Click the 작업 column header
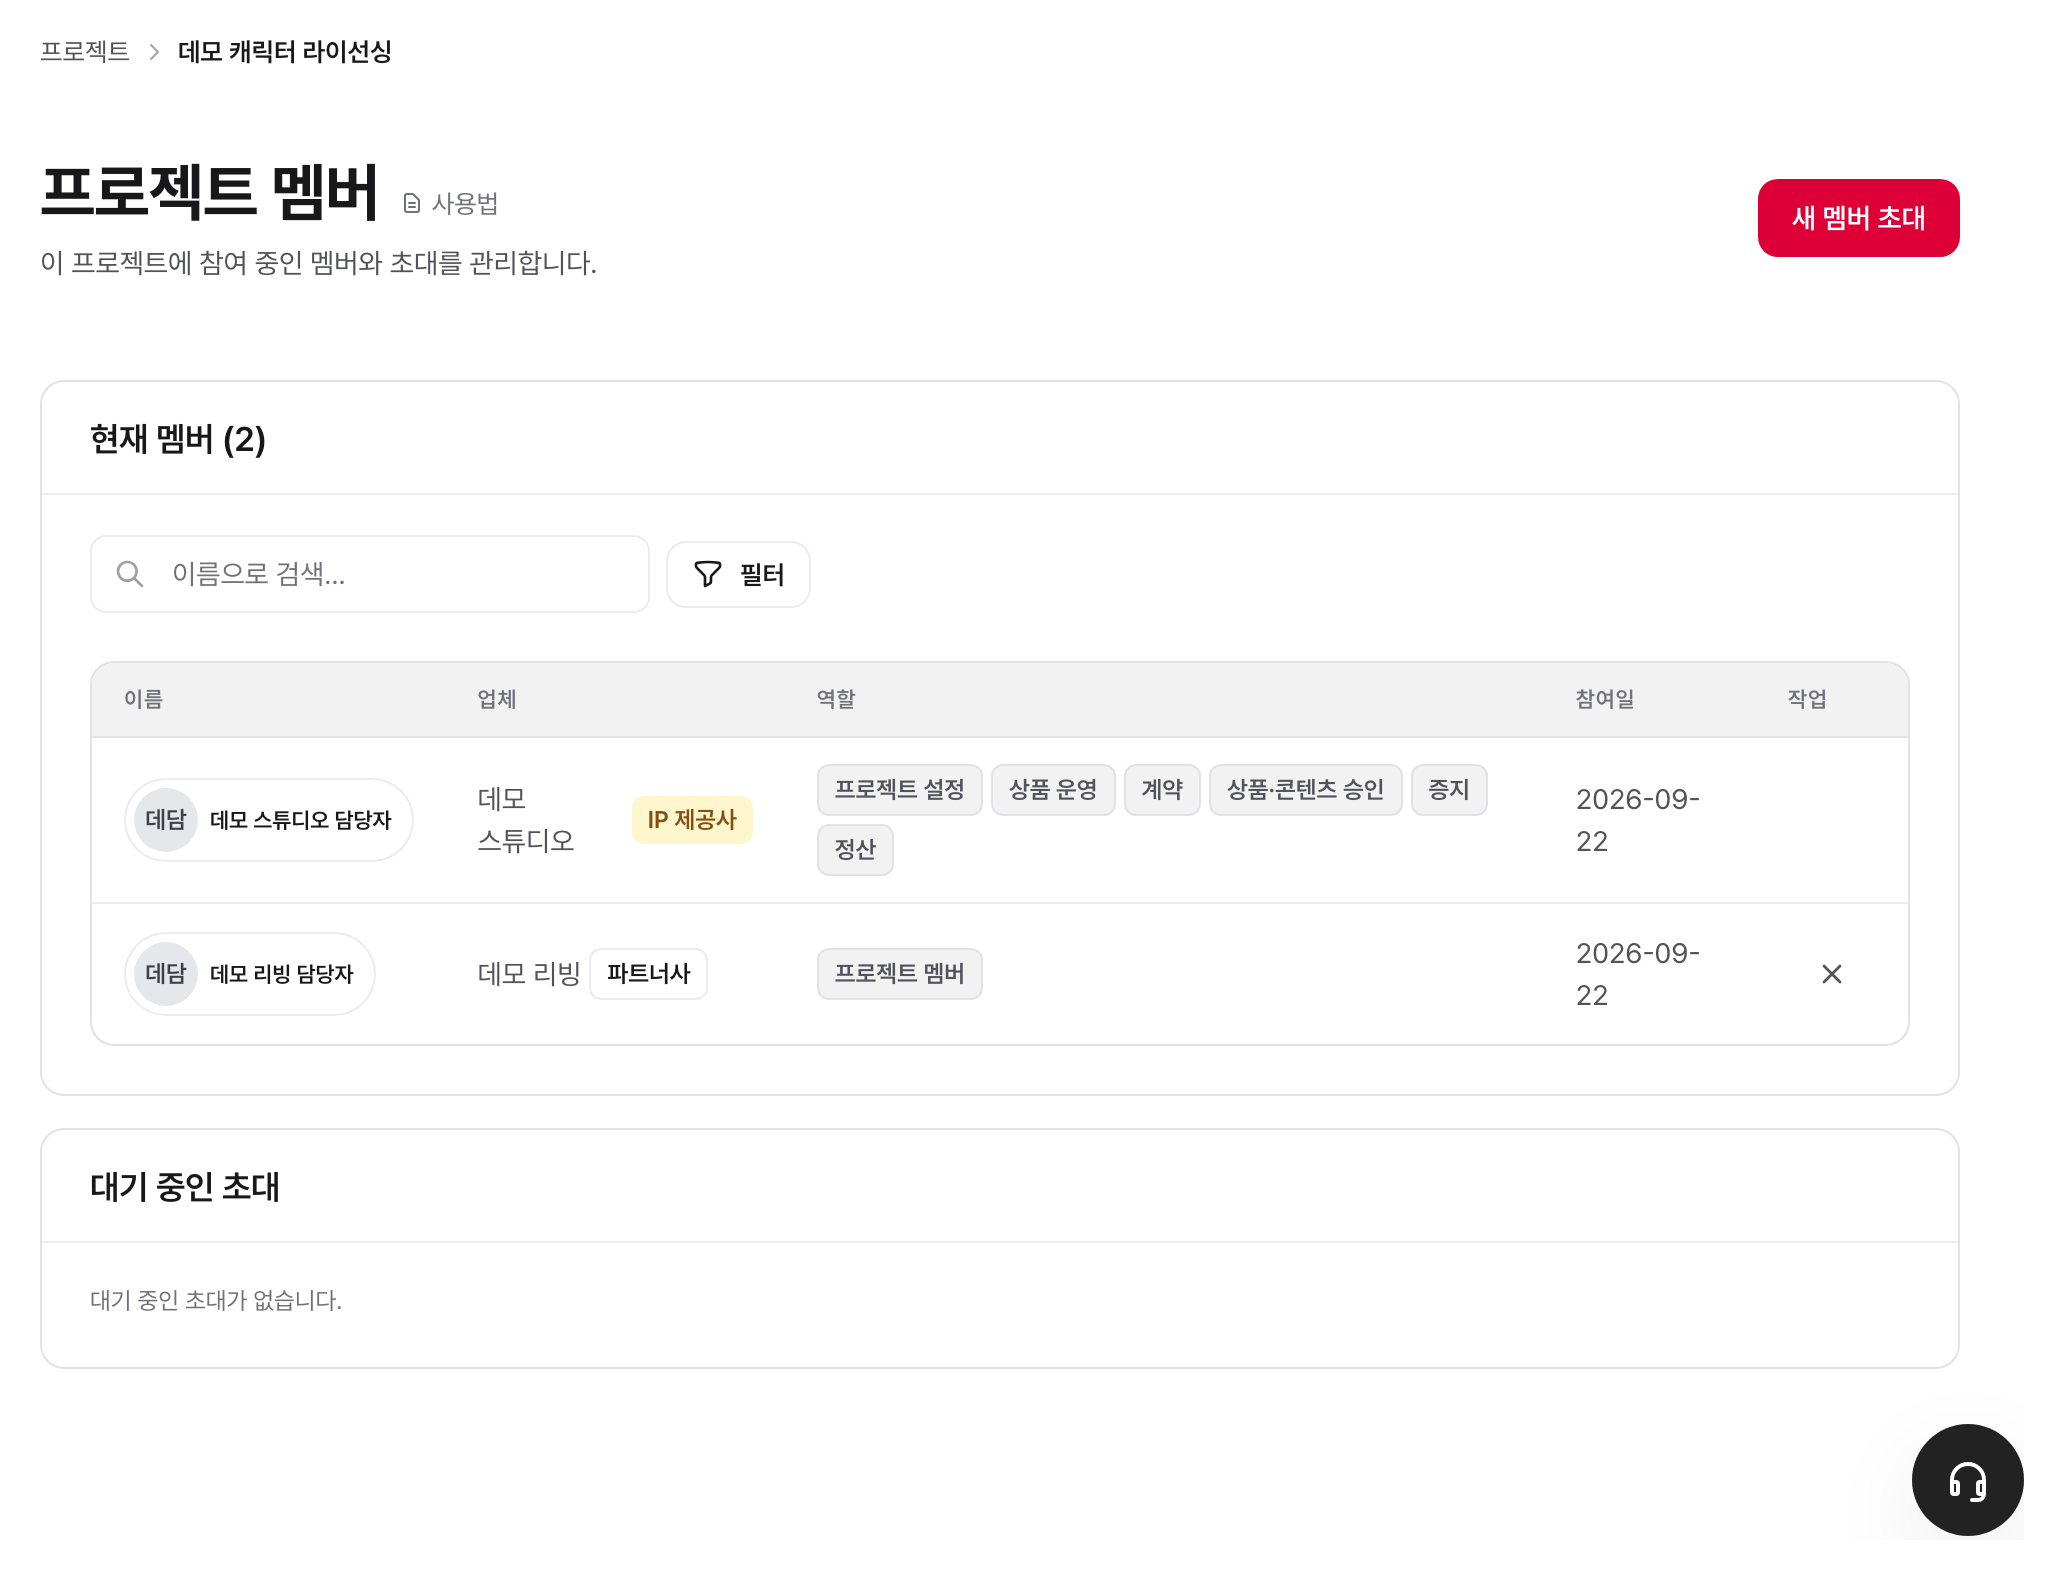 pos(1807,699)
